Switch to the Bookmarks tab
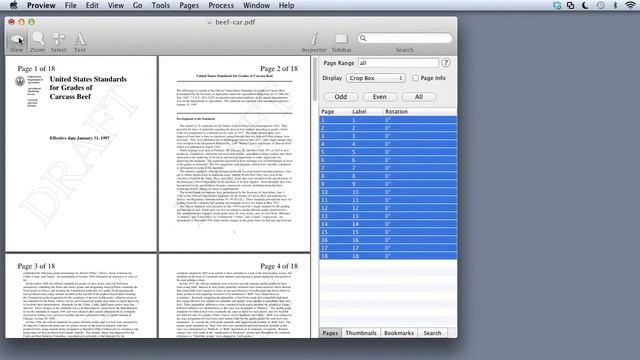The image size is (640, 360). tap(399, 333)
